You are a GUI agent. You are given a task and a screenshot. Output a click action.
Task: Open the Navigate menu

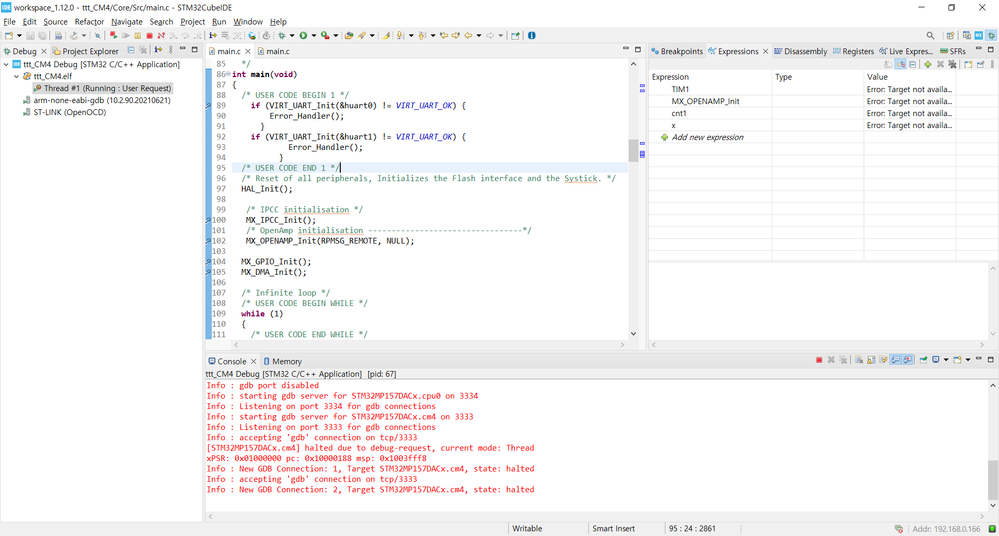127,22
